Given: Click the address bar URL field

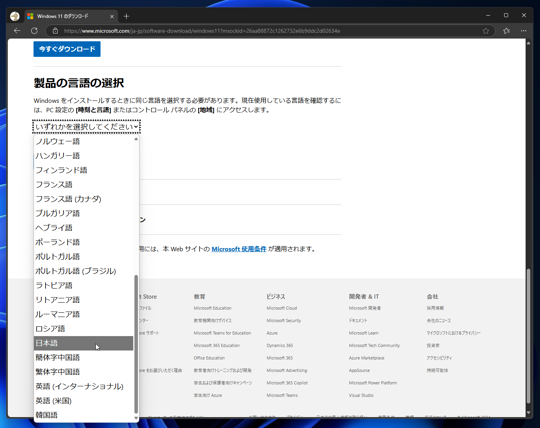Looking at the screenshot, I should point(269,31).
